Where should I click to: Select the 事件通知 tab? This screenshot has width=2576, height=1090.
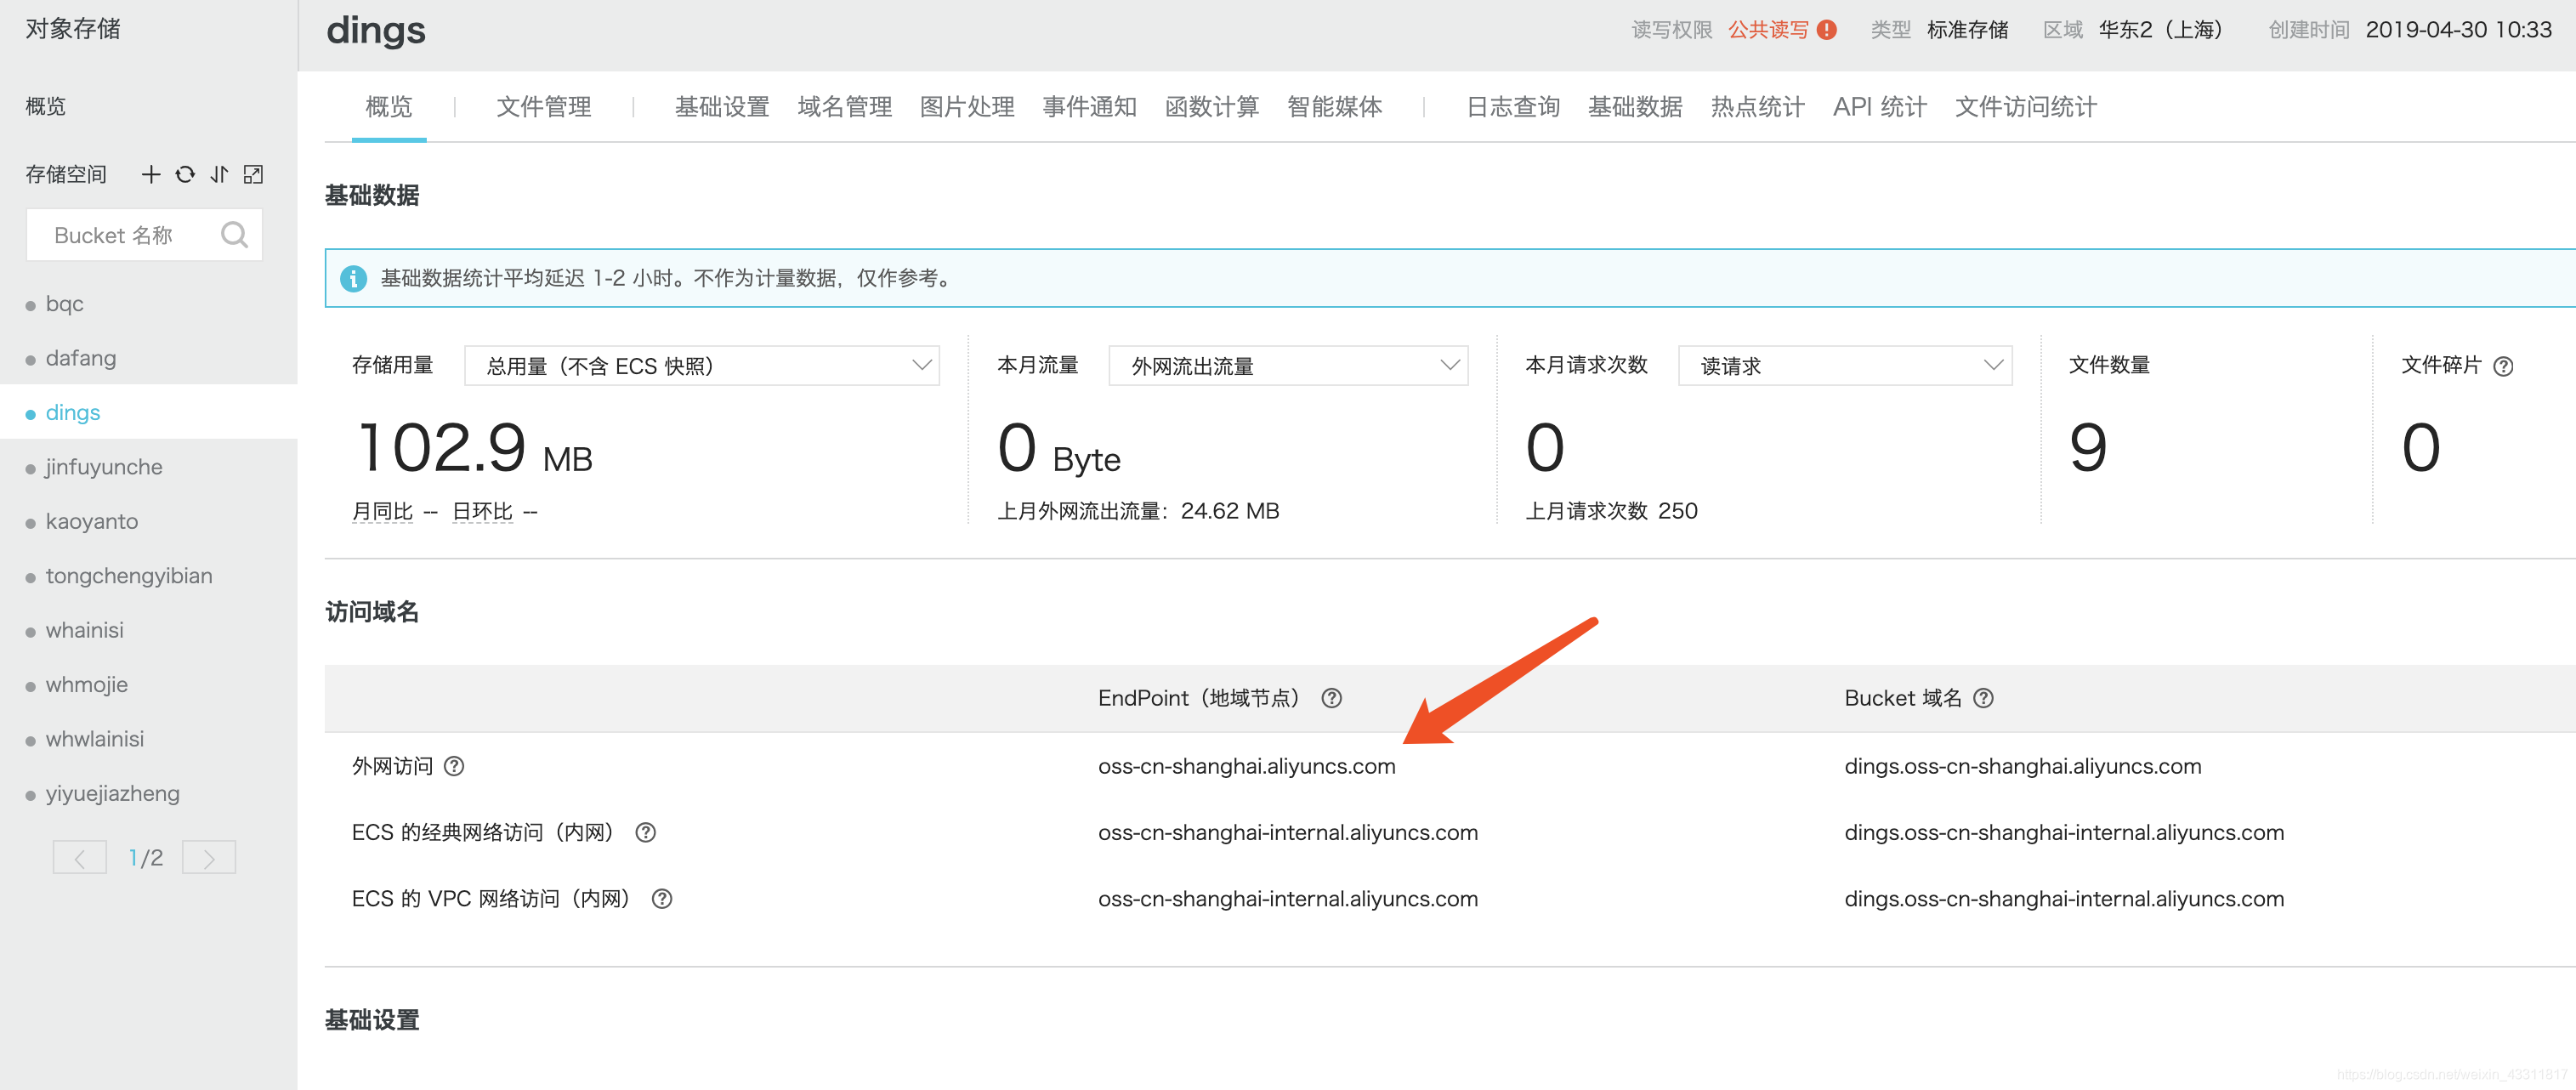1090,107
